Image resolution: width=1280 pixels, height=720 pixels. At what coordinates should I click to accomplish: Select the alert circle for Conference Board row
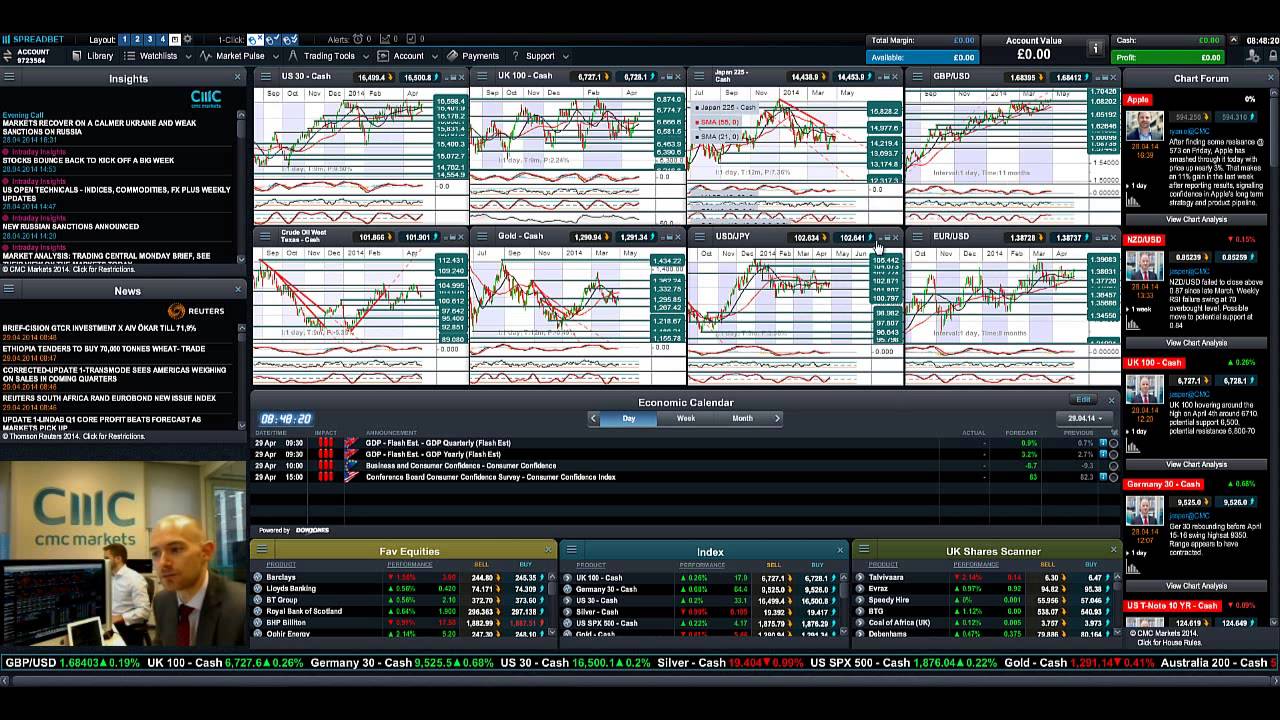[x=1114, y=477]
